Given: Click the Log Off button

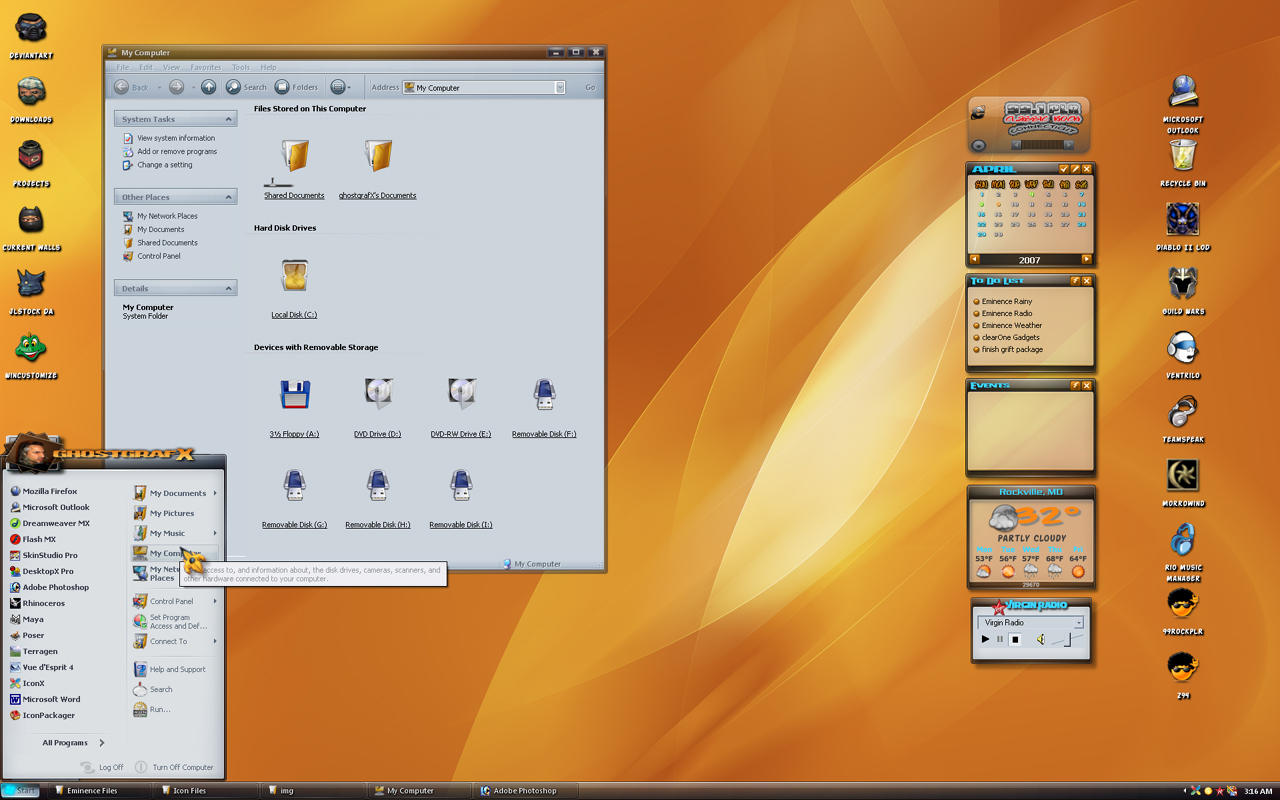Looking at the screenshot, I should pos(103,767).
